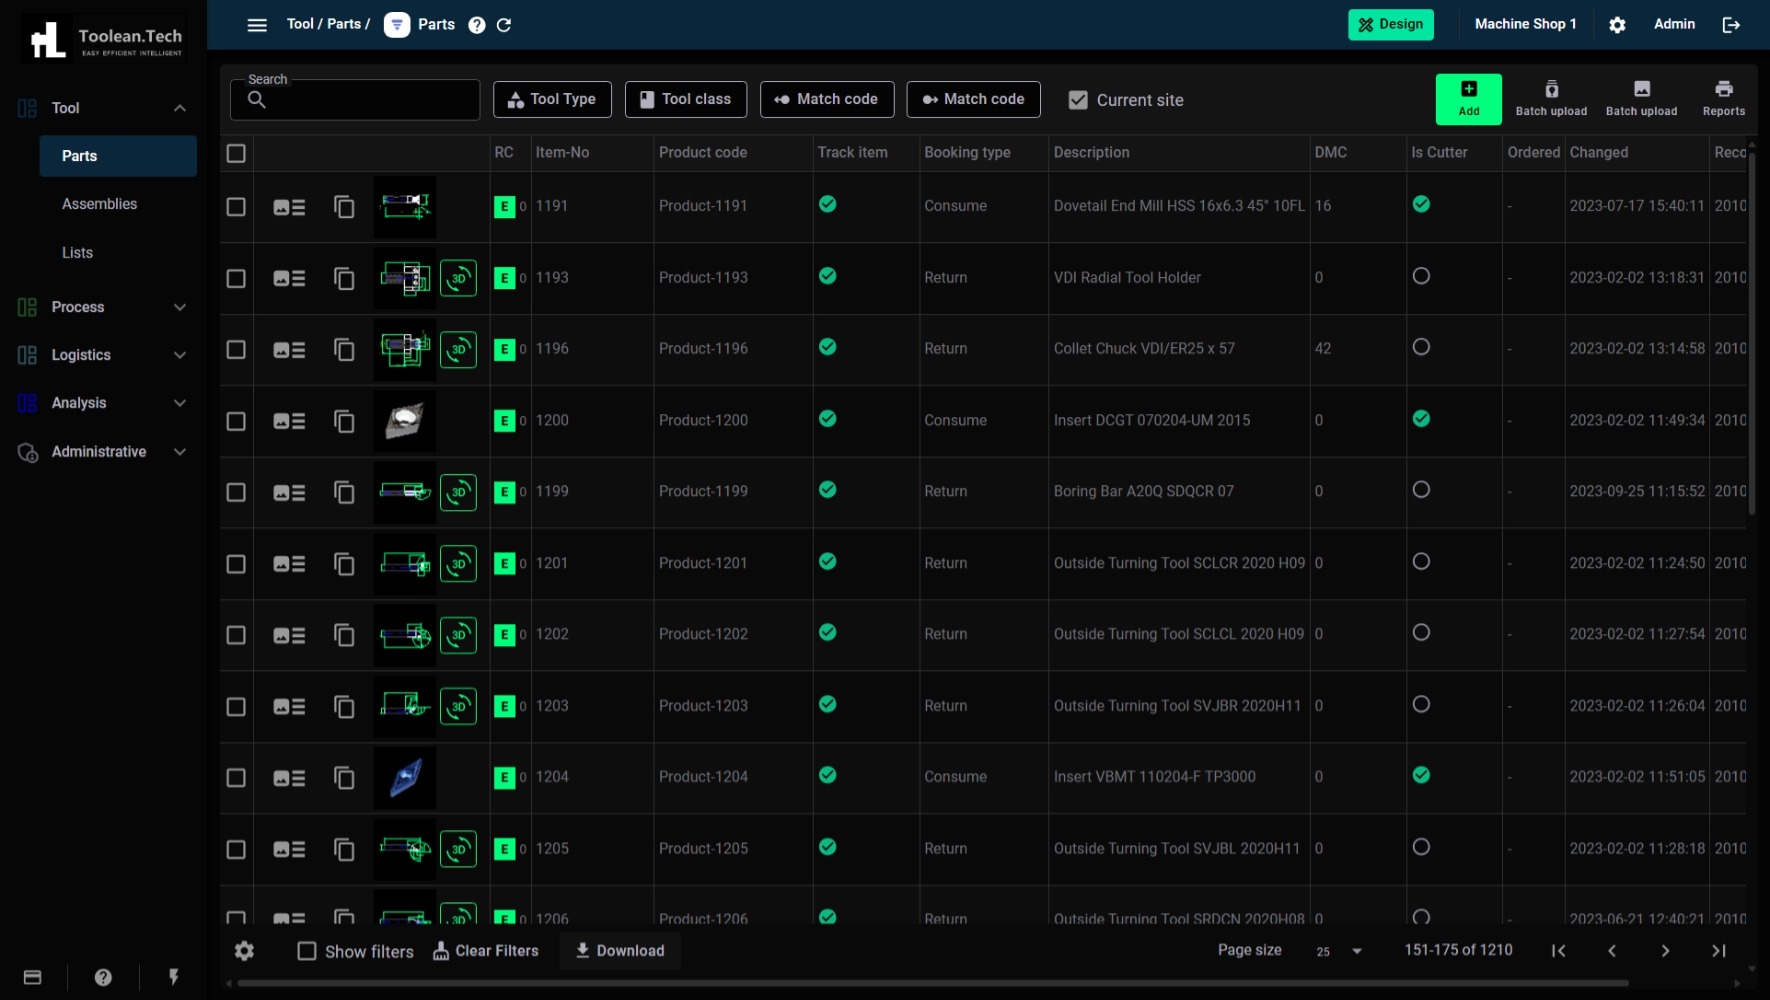Viewport: 1770px width, 1000px height.
Task: Open the 3D view for item 1193
Action: coord(458,278)
